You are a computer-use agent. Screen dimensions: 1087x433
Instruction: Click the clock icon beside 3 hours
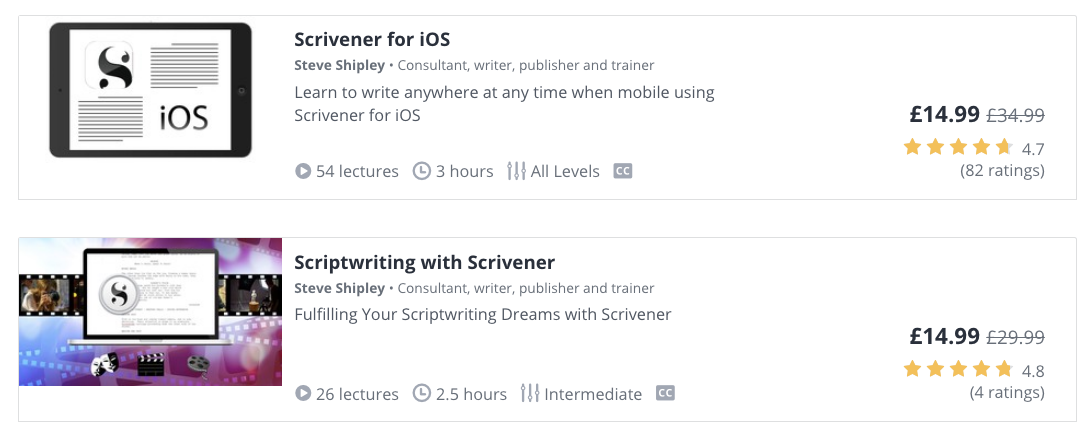(x=421, y=171)
